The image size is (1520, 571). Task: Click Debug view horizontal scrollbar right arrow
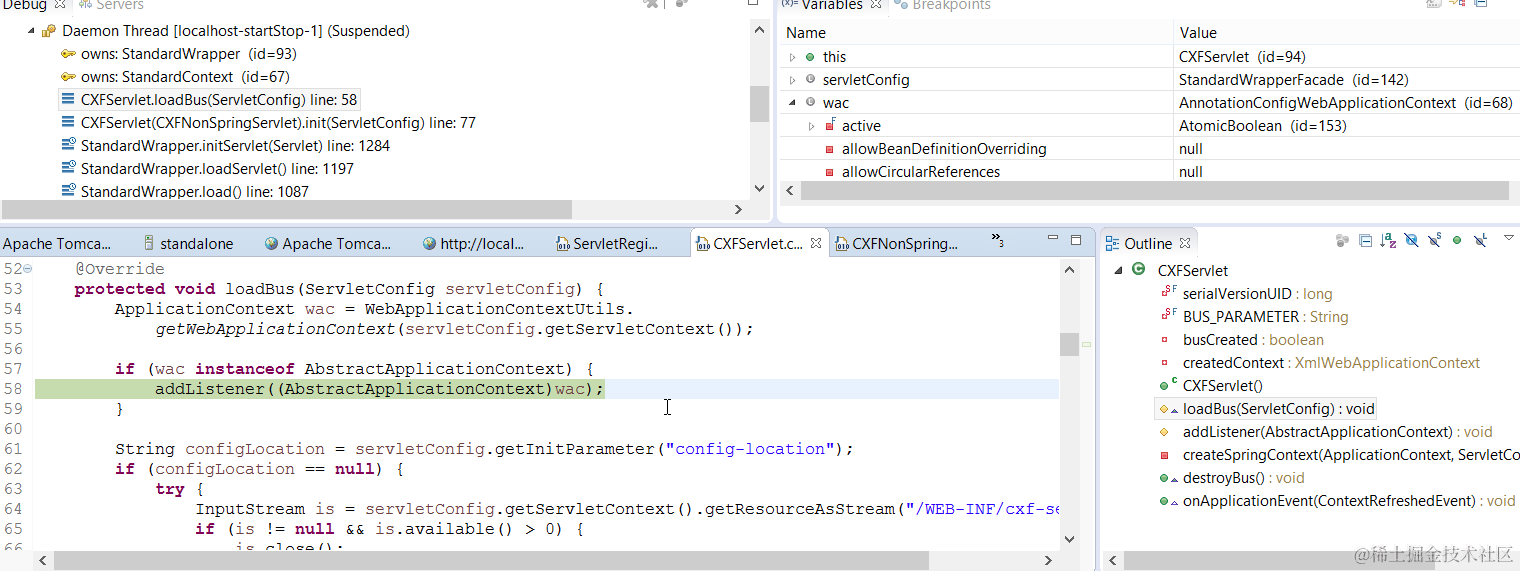pos(739,210)
